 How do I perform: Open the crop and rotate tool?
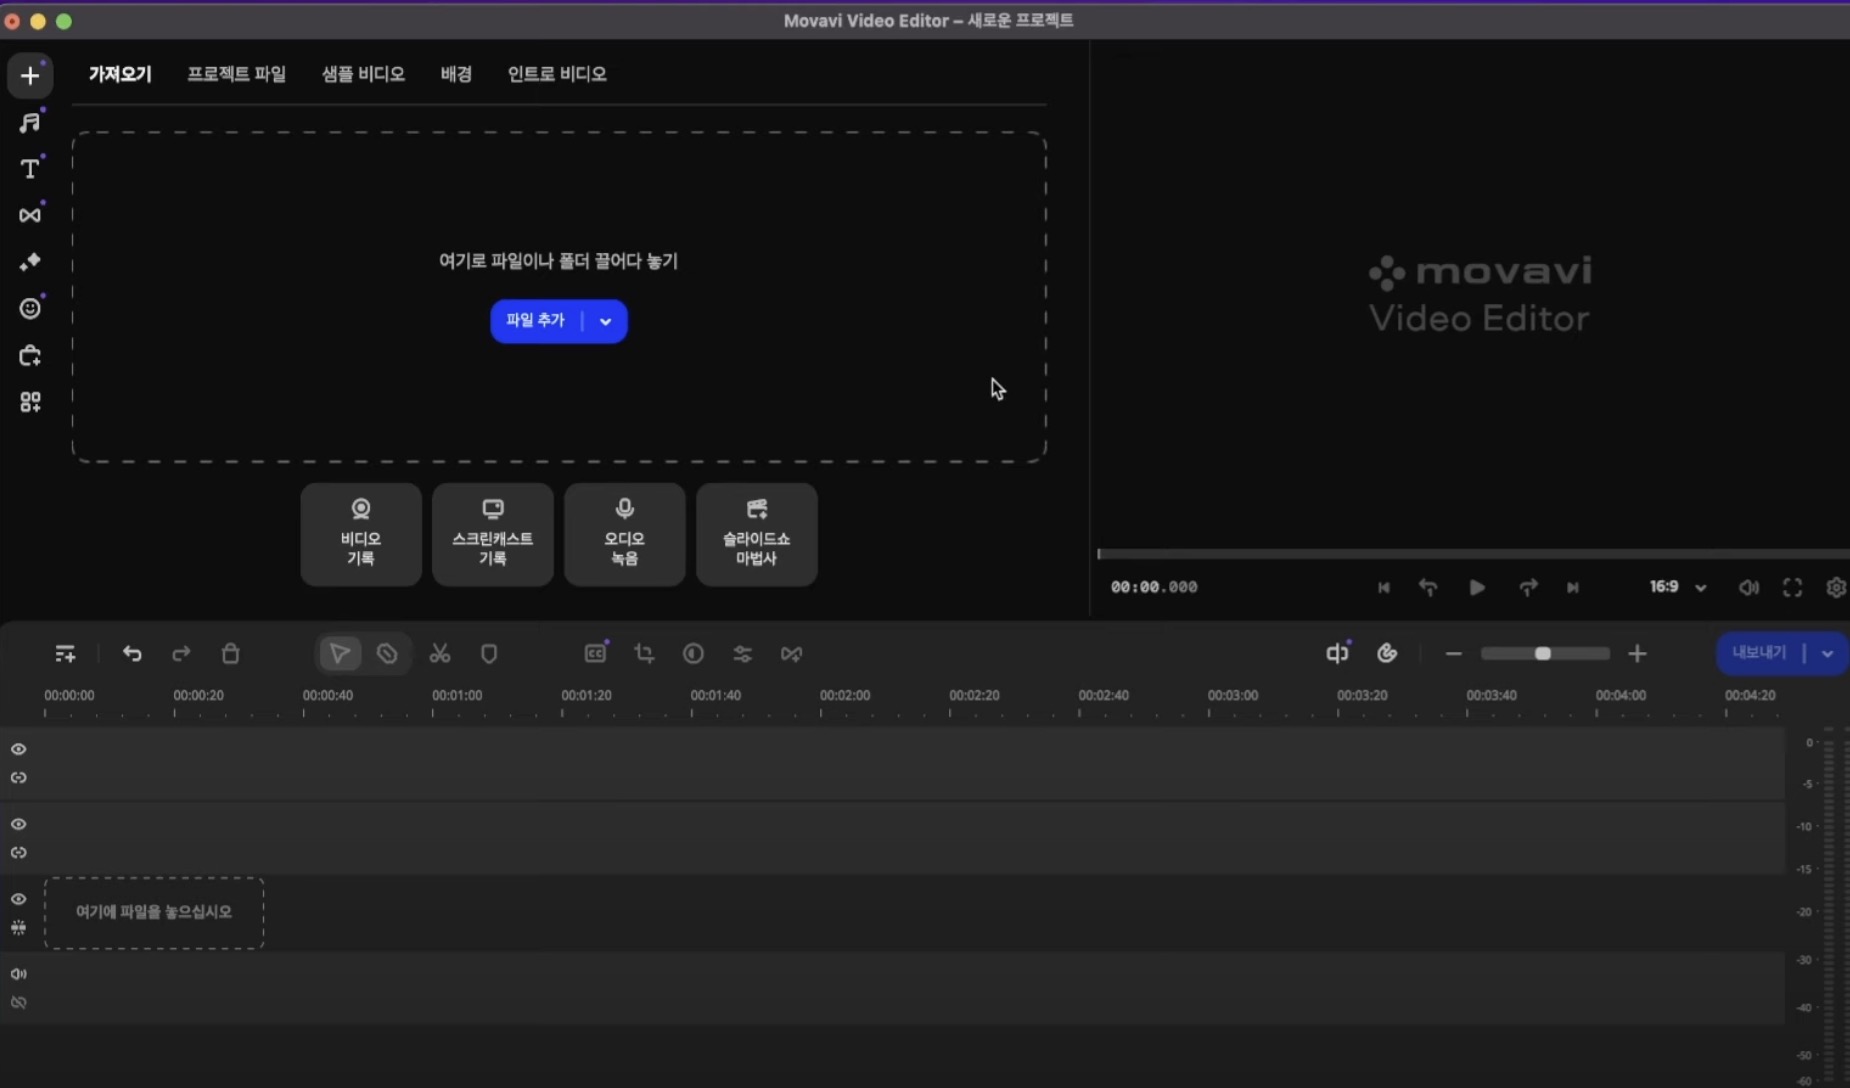[644, 654]
